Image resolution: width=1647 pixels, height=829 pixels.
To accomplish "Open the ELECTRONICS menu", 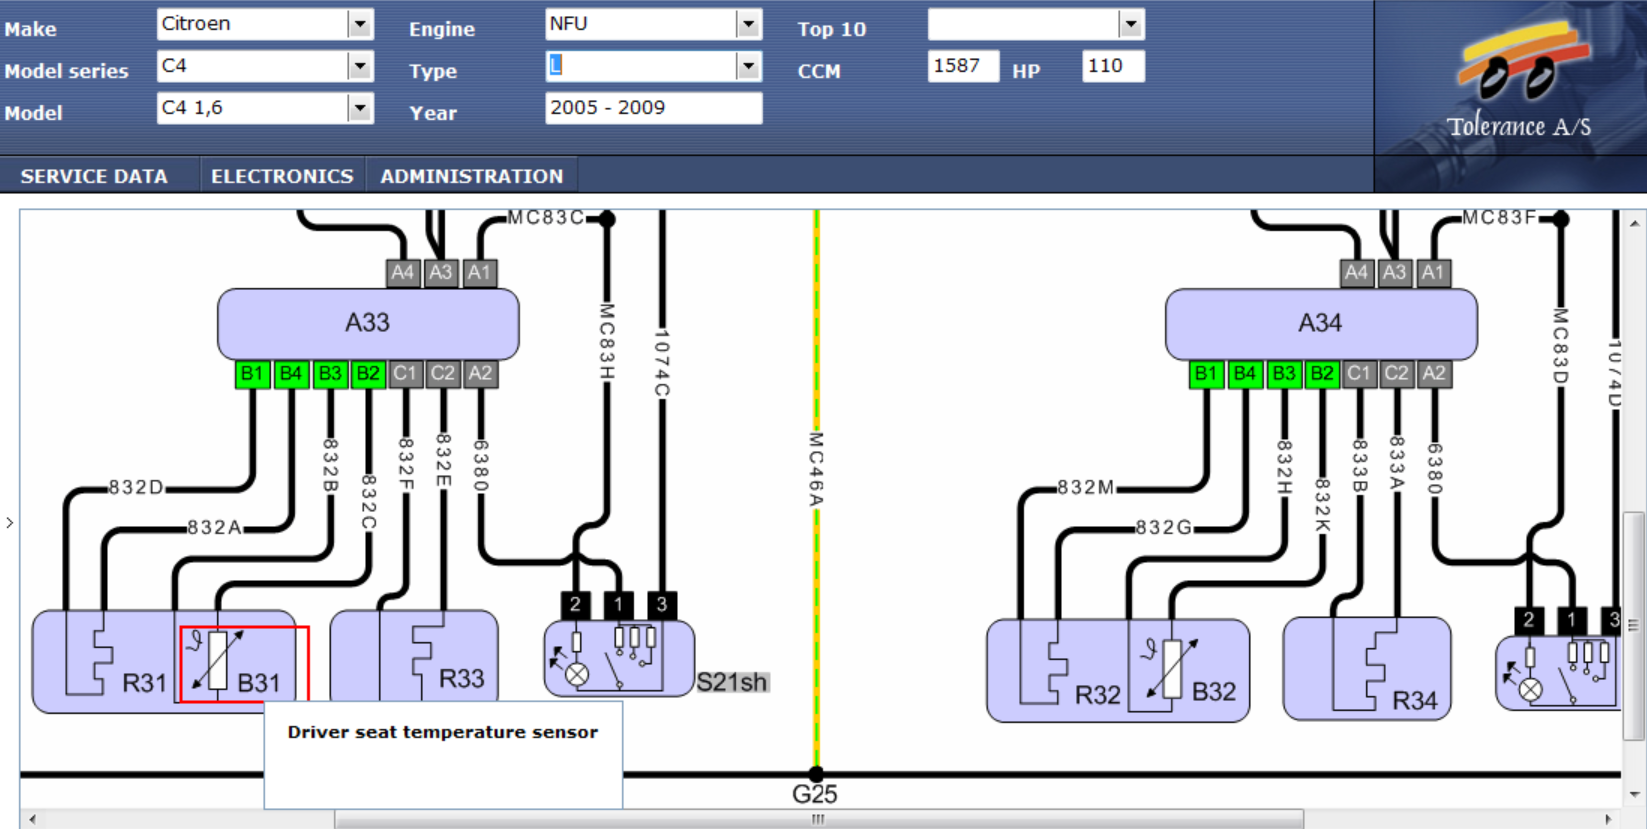I will [x=282, y=176].
